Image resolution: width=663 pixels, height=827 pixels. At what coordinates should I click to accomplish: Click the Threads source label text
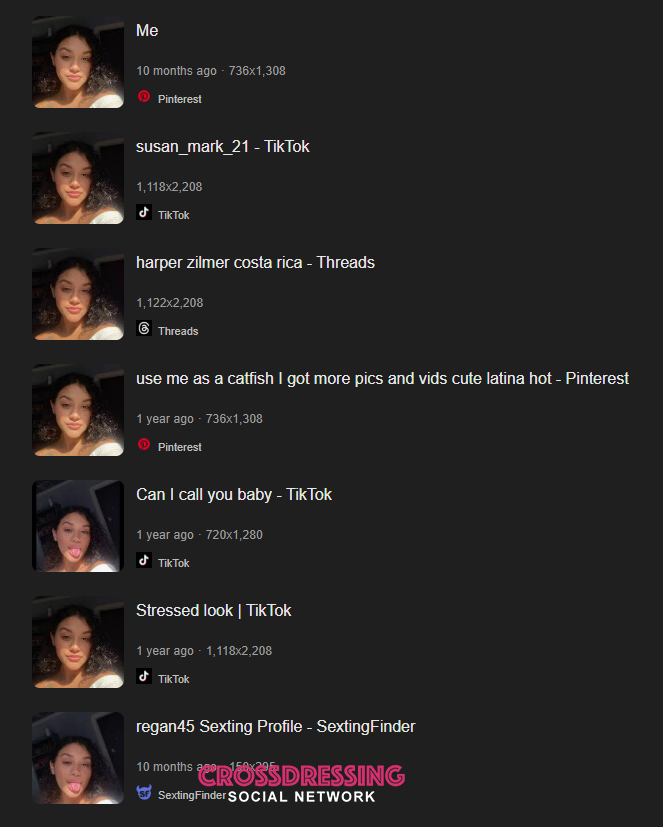[x=178, y=331]
